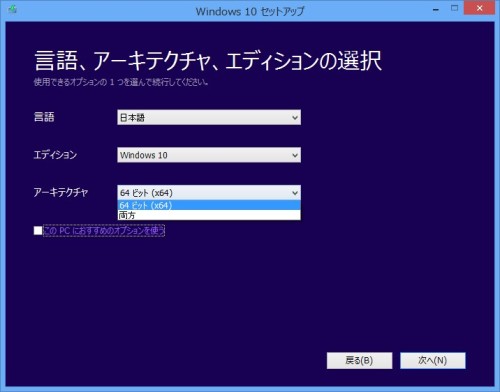Click the label text この PC におすすめのオプションを使う
The height and width of the screenshot is (392, 500).
(x=104, y=231)
